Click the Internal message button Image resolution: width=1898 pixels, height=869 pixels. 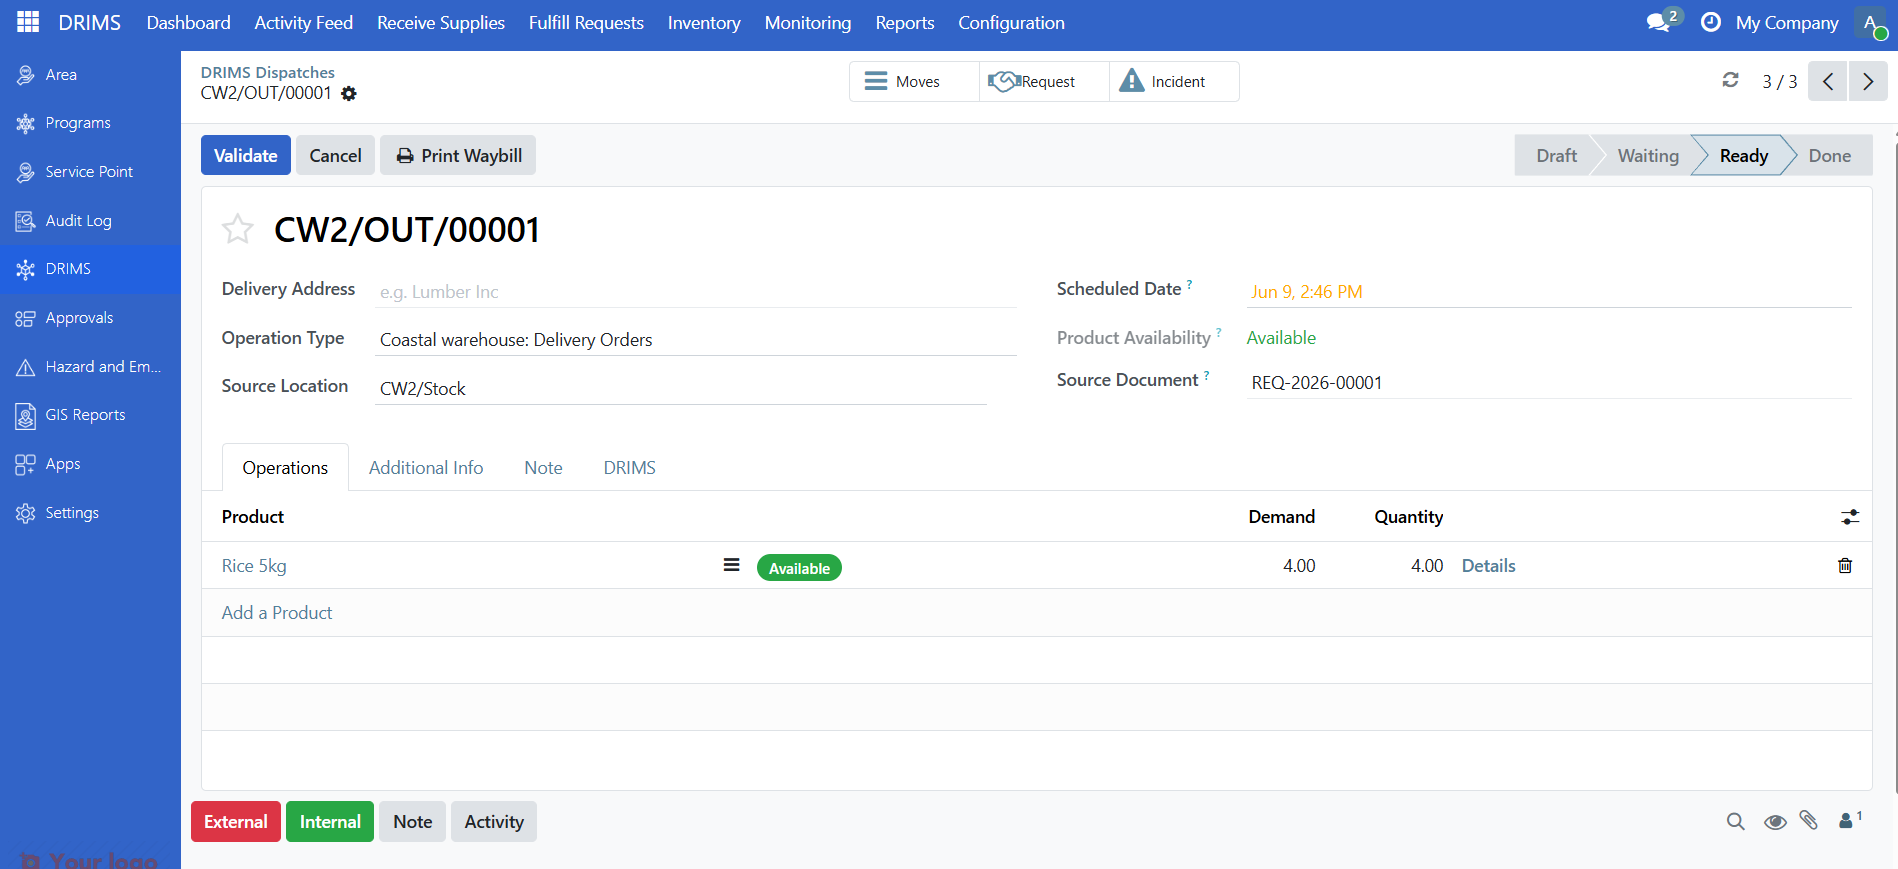[x=330, y=821]
